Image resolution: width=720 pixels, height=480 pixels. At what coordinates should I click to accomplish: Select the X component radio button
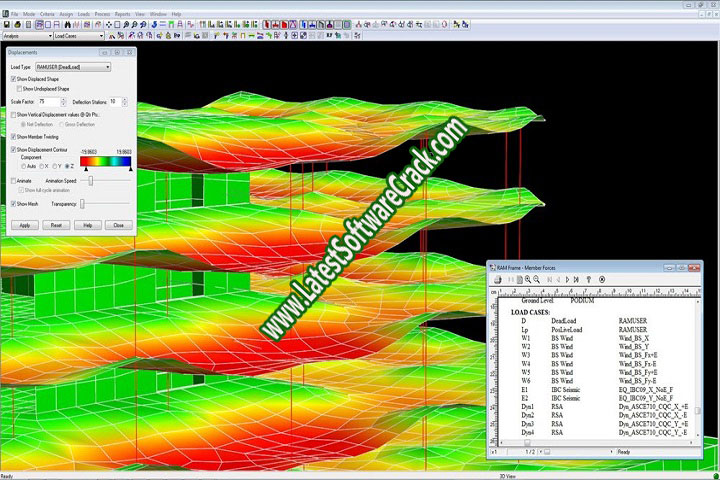point(41,166)
